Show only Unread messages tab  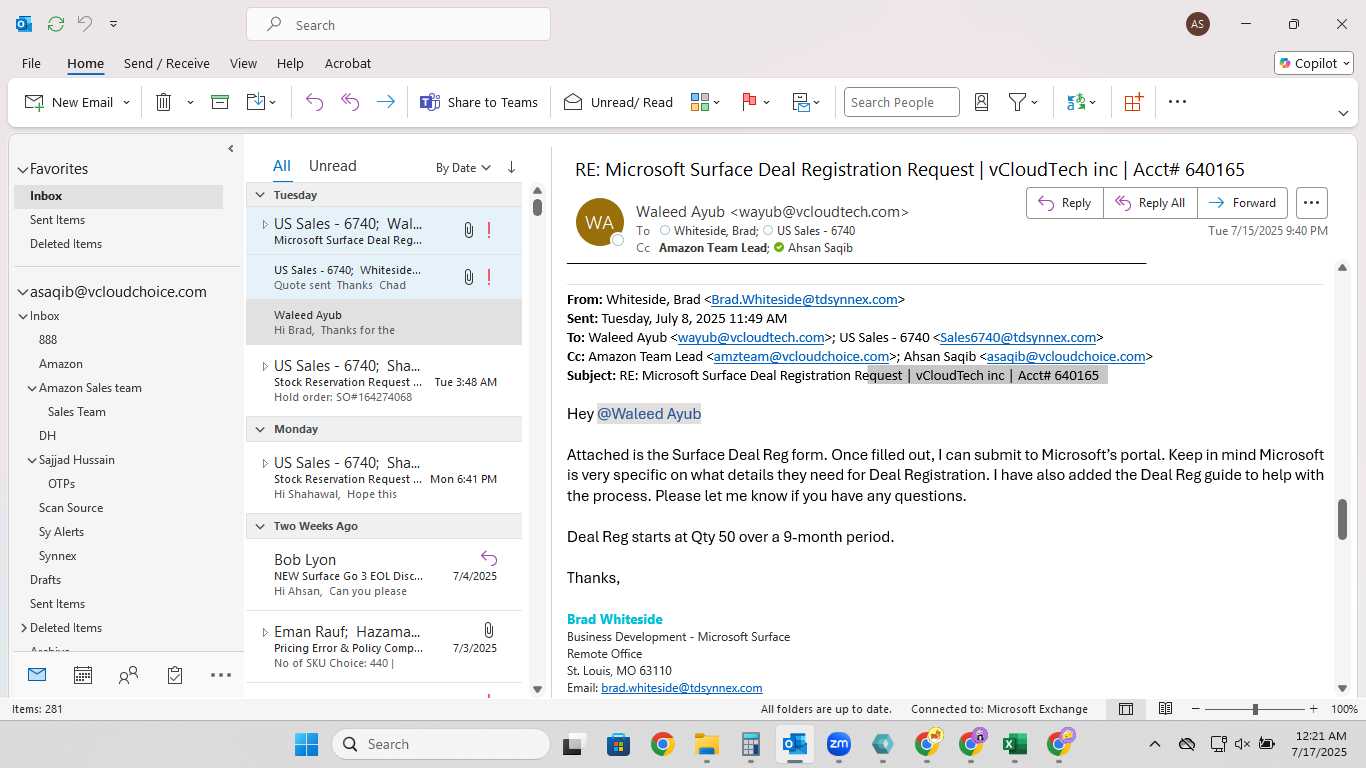(332, 166)
